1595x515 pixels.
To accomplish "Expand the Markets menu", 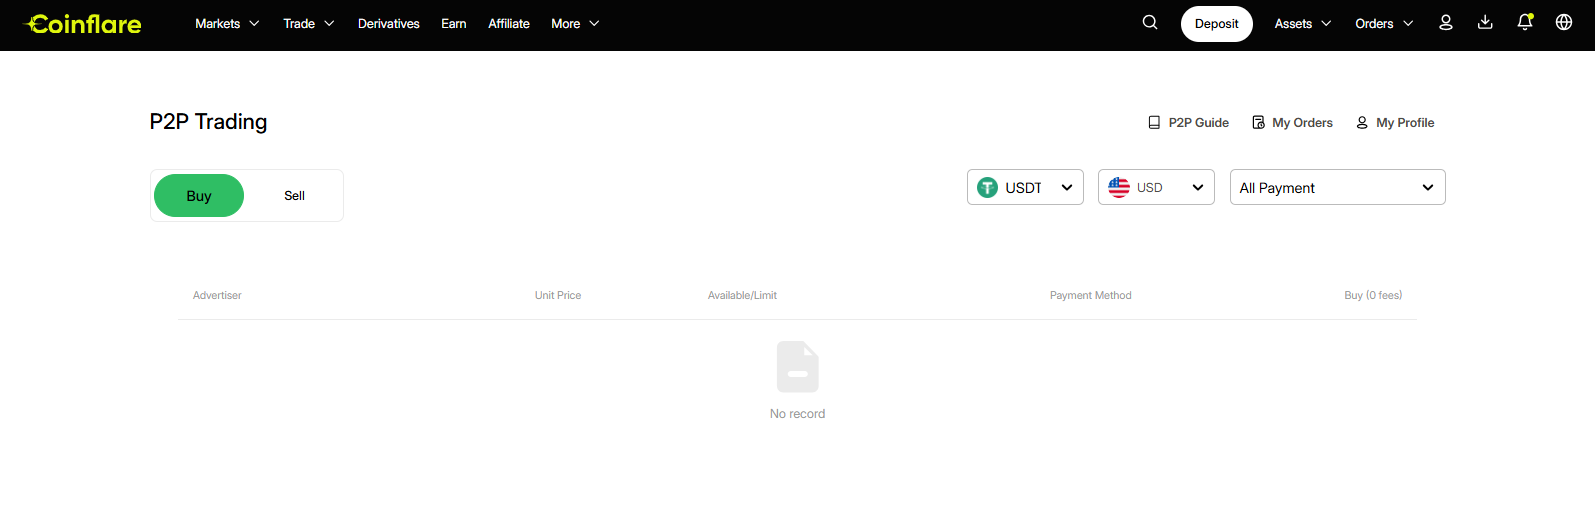I will pyautogui.click(x=227, y=24).
